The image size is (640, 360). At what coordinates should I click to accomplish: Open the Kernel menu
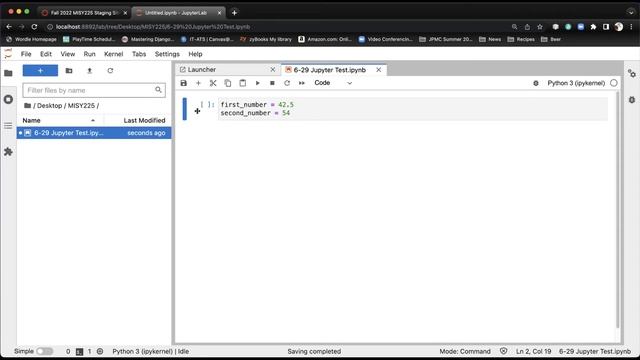[x=113, y=54]
